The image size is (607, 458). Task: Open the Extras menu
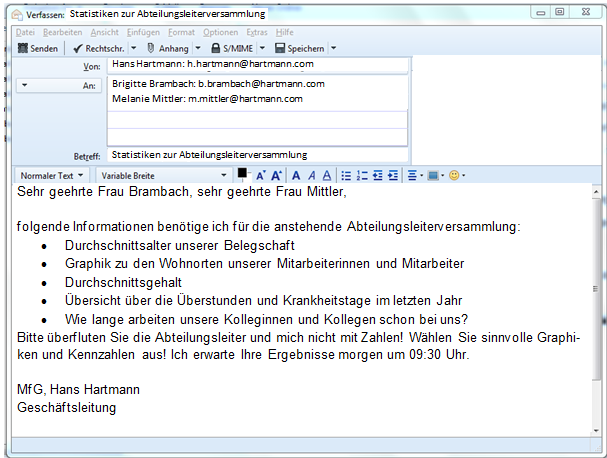tap(257, 32)
